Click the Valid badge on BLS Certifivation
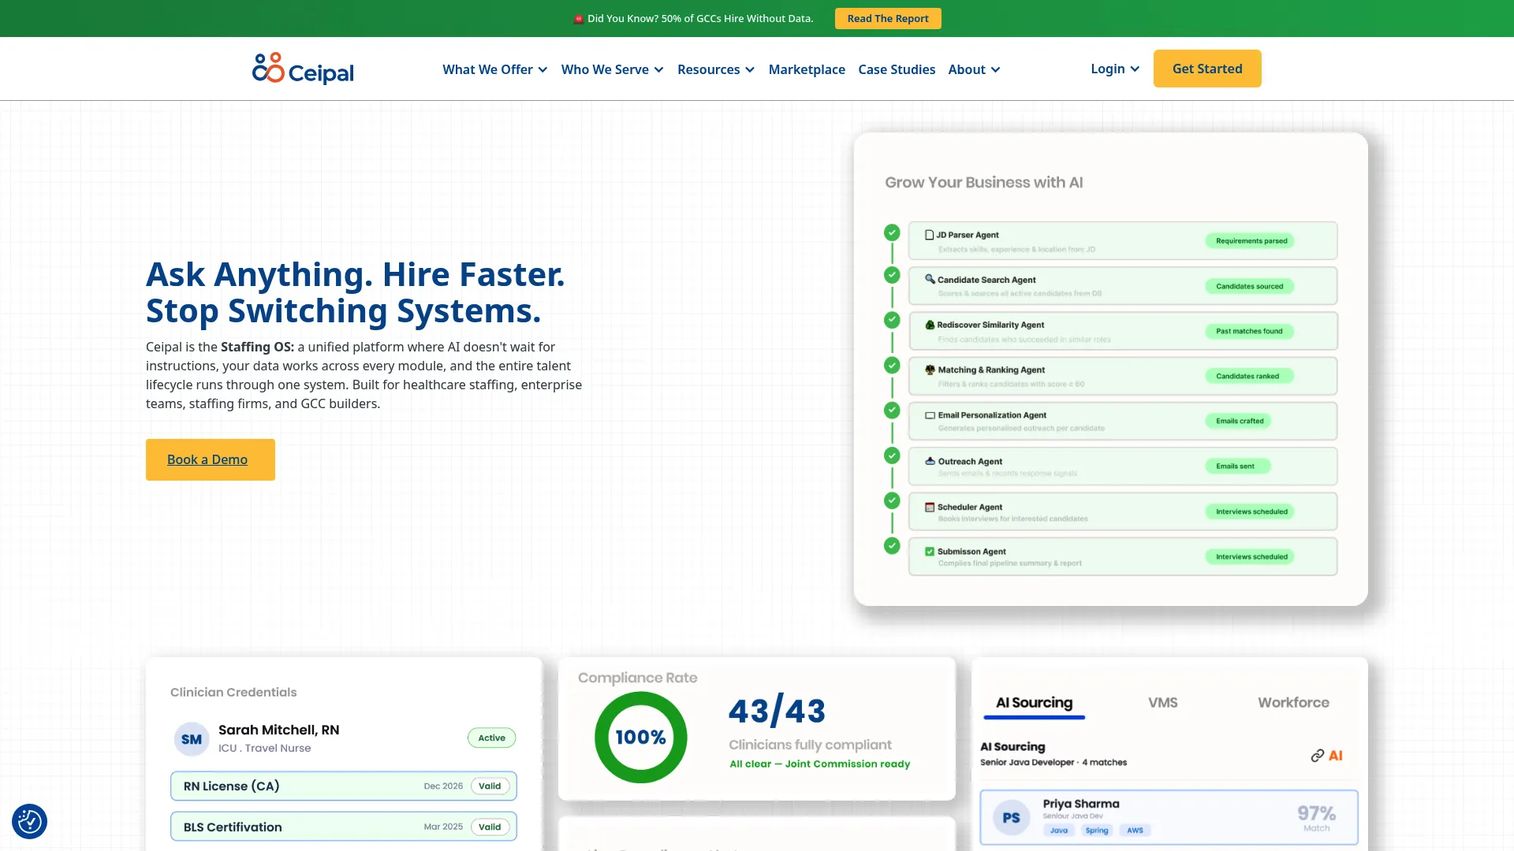 [x=490, y=827]
